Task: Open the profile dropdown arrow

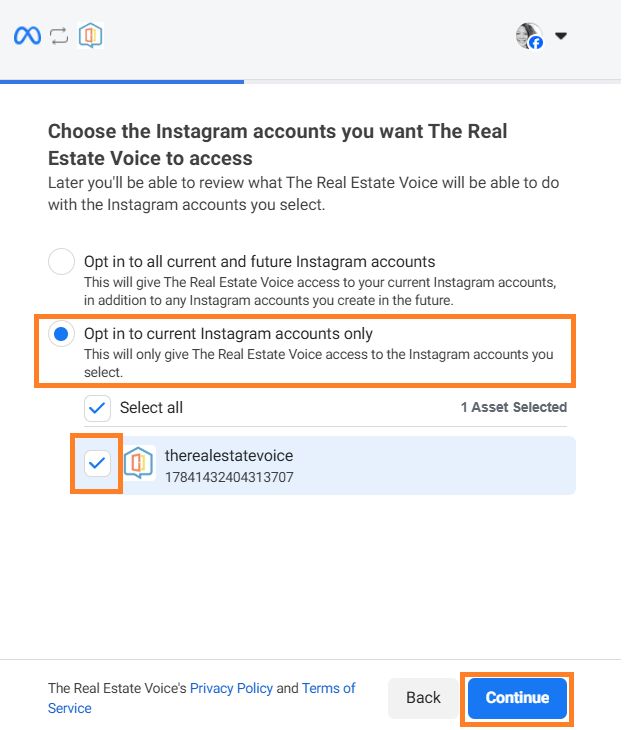Action: click(561, 36)
